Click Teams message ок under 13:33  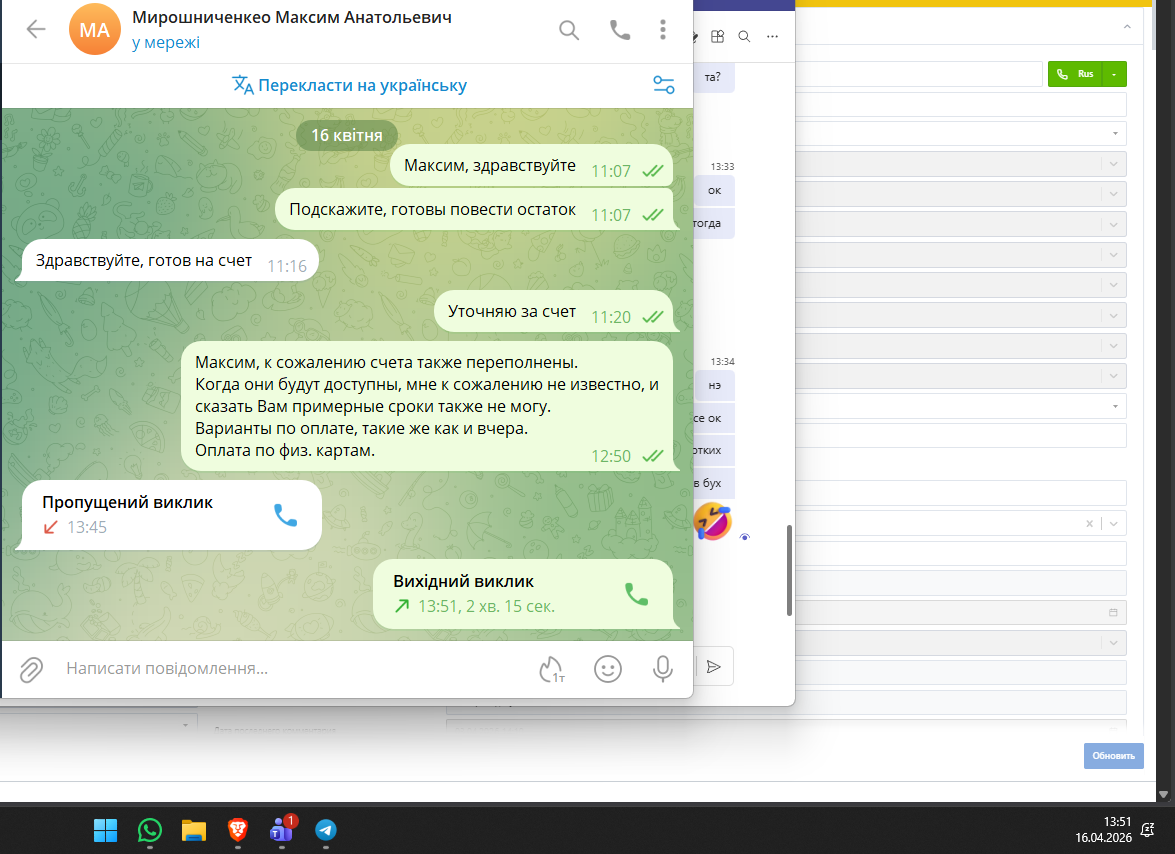pos(714,191)
